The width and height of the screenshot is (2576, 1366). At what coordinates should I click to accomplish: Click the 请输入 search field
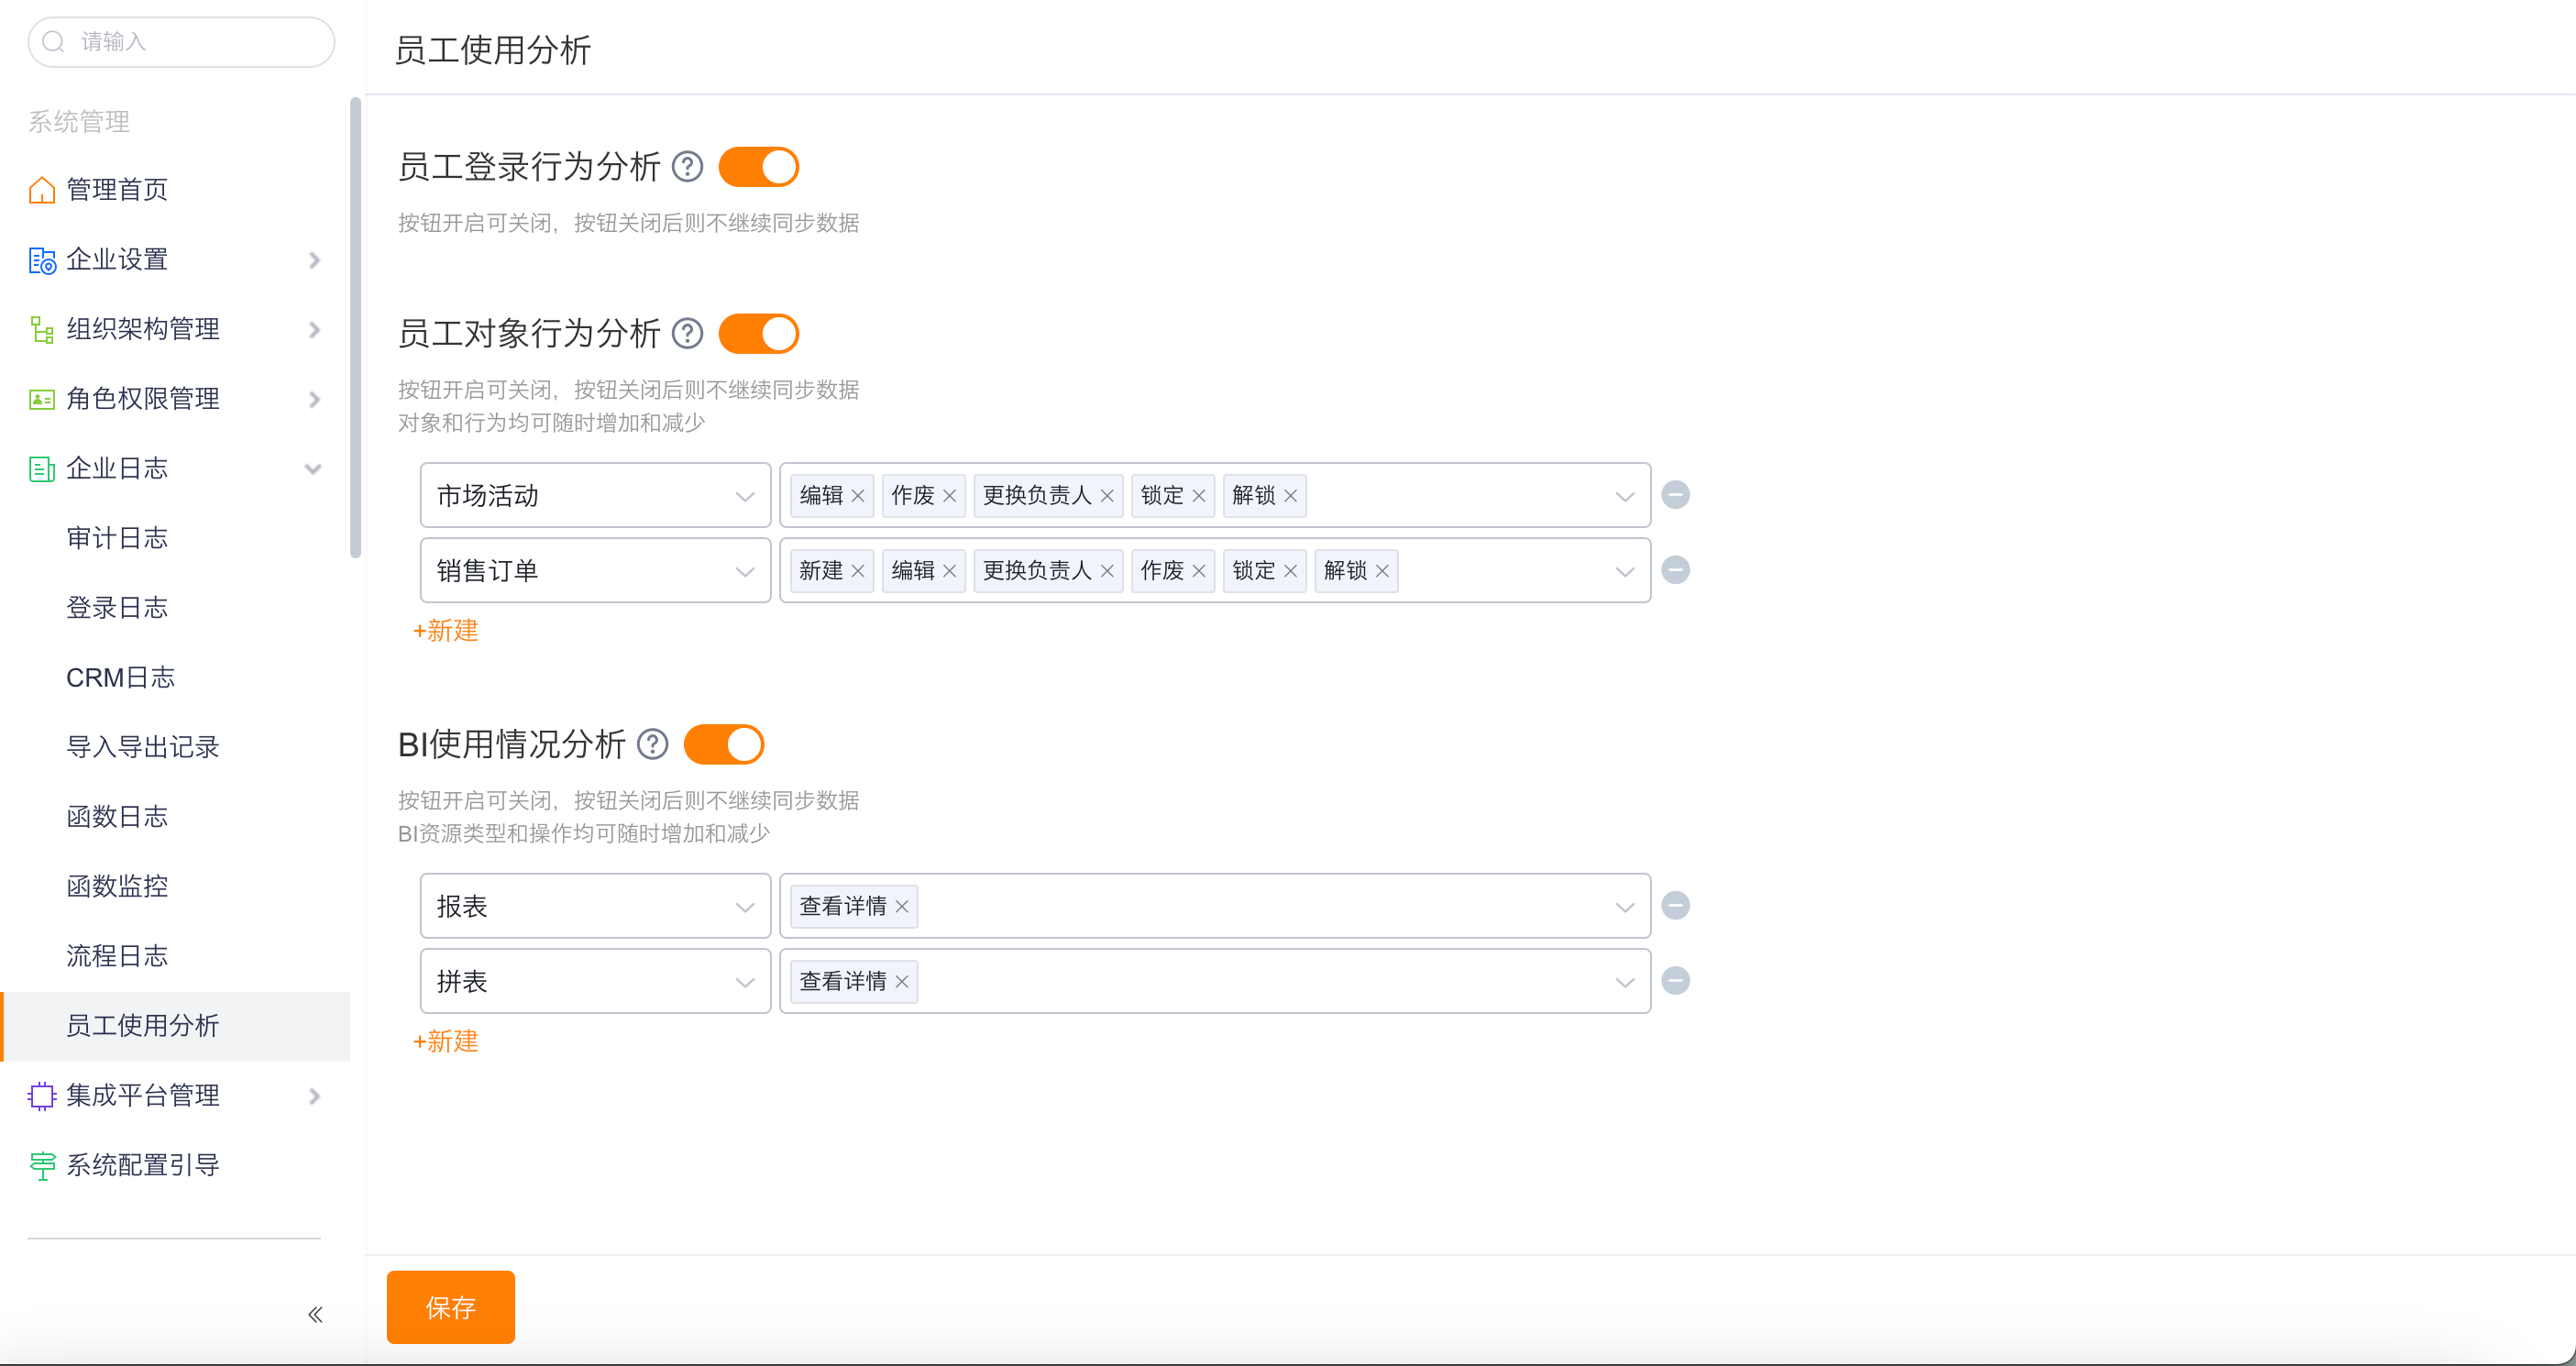[180, 42]
